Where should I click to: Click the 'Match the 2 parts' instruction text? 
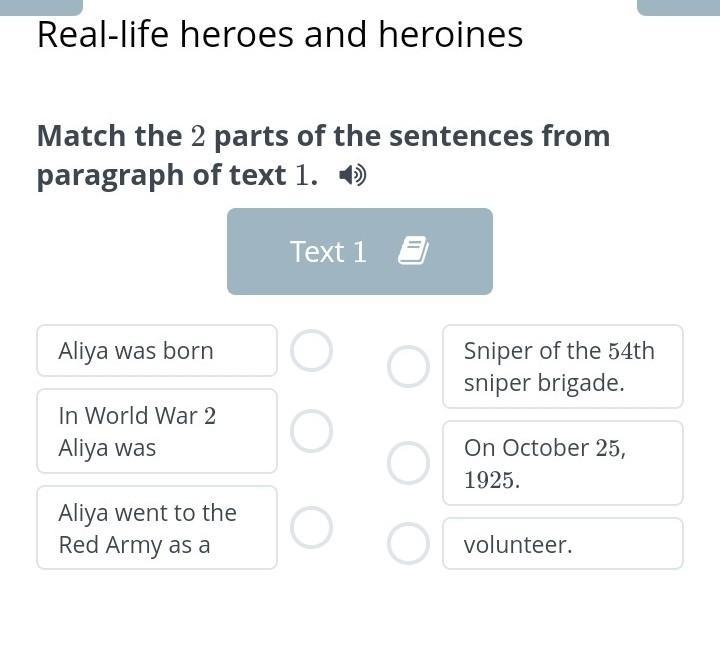point(323,156)
